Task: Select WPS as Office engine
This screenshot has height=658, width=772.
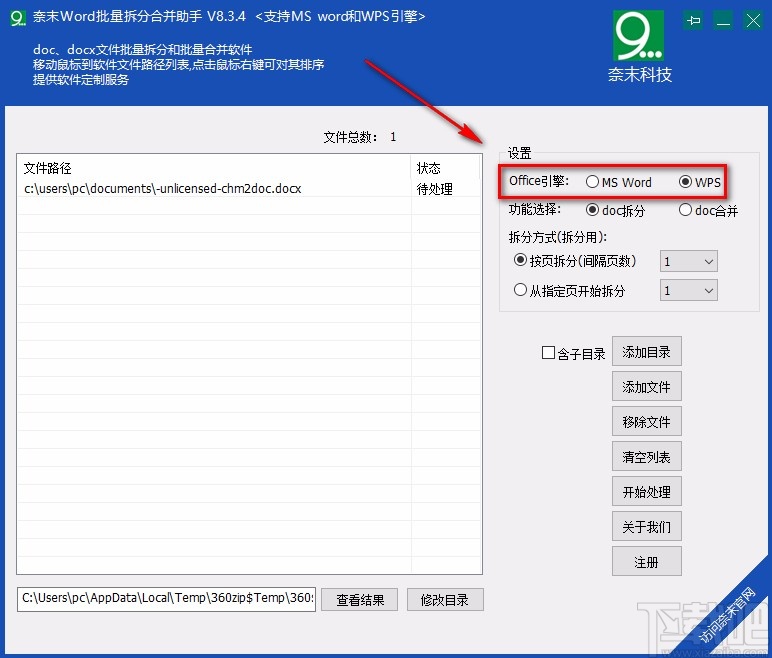Action: 700,182
